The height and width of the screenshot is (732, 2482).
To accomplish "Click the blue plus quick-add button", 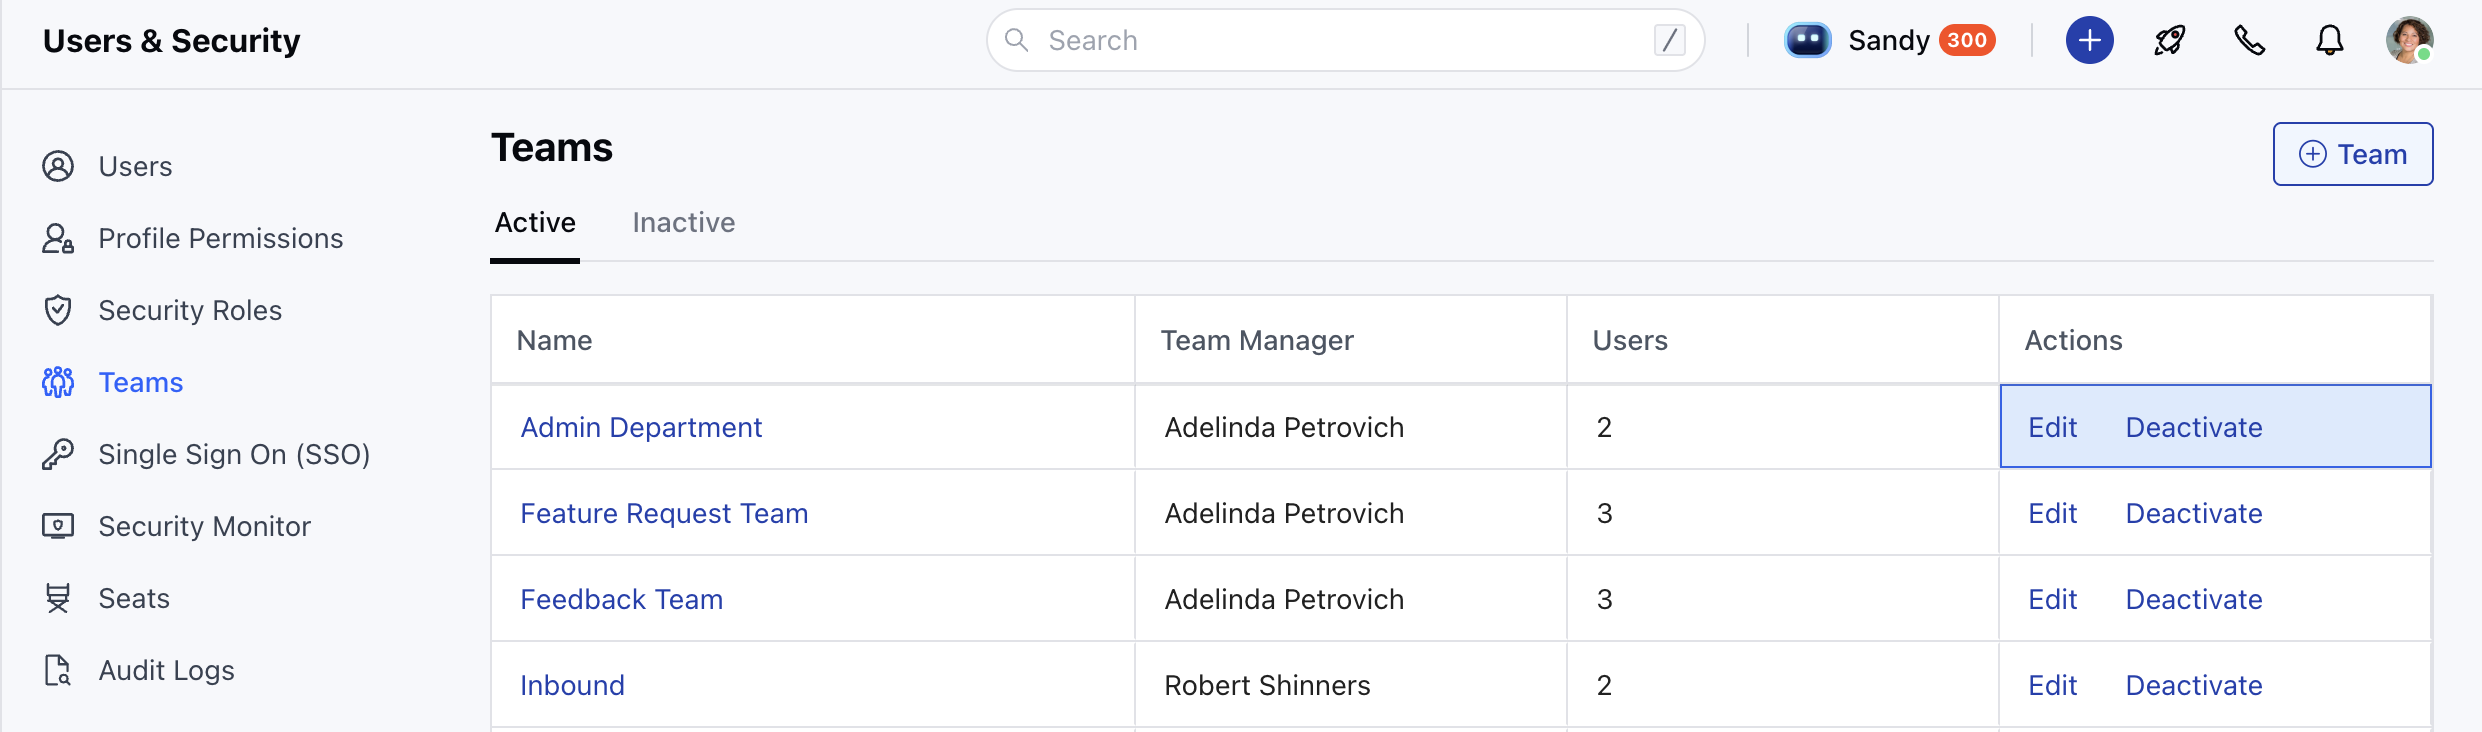I will [x=2090, y=40].
